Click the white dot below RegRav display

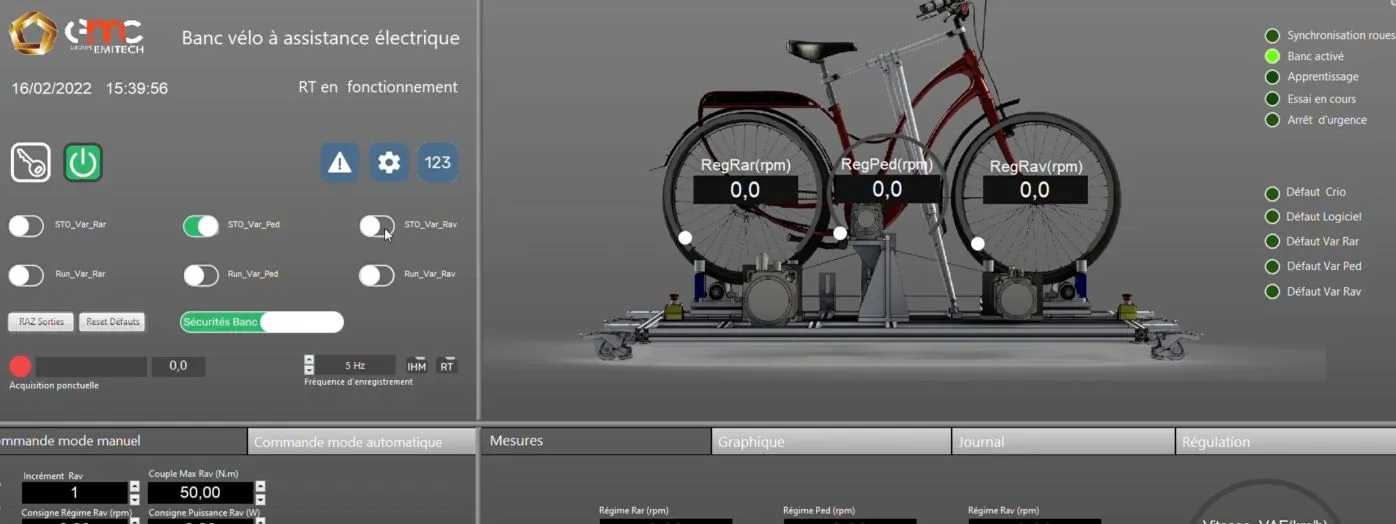[978, 243]
